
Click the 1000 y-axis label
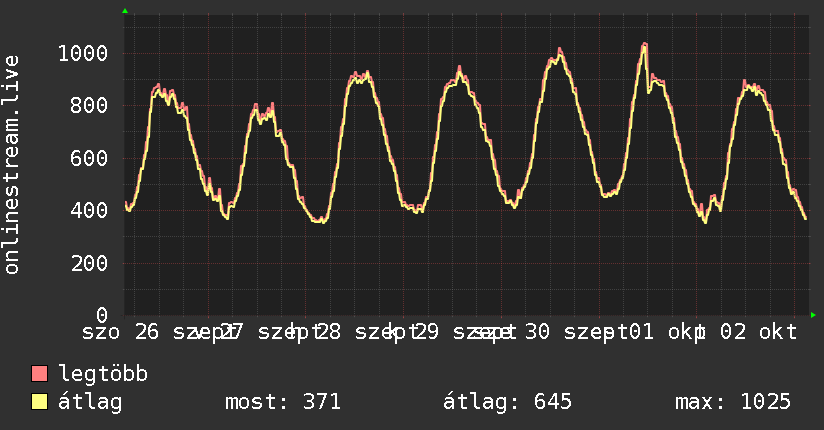tap(83, 53)
